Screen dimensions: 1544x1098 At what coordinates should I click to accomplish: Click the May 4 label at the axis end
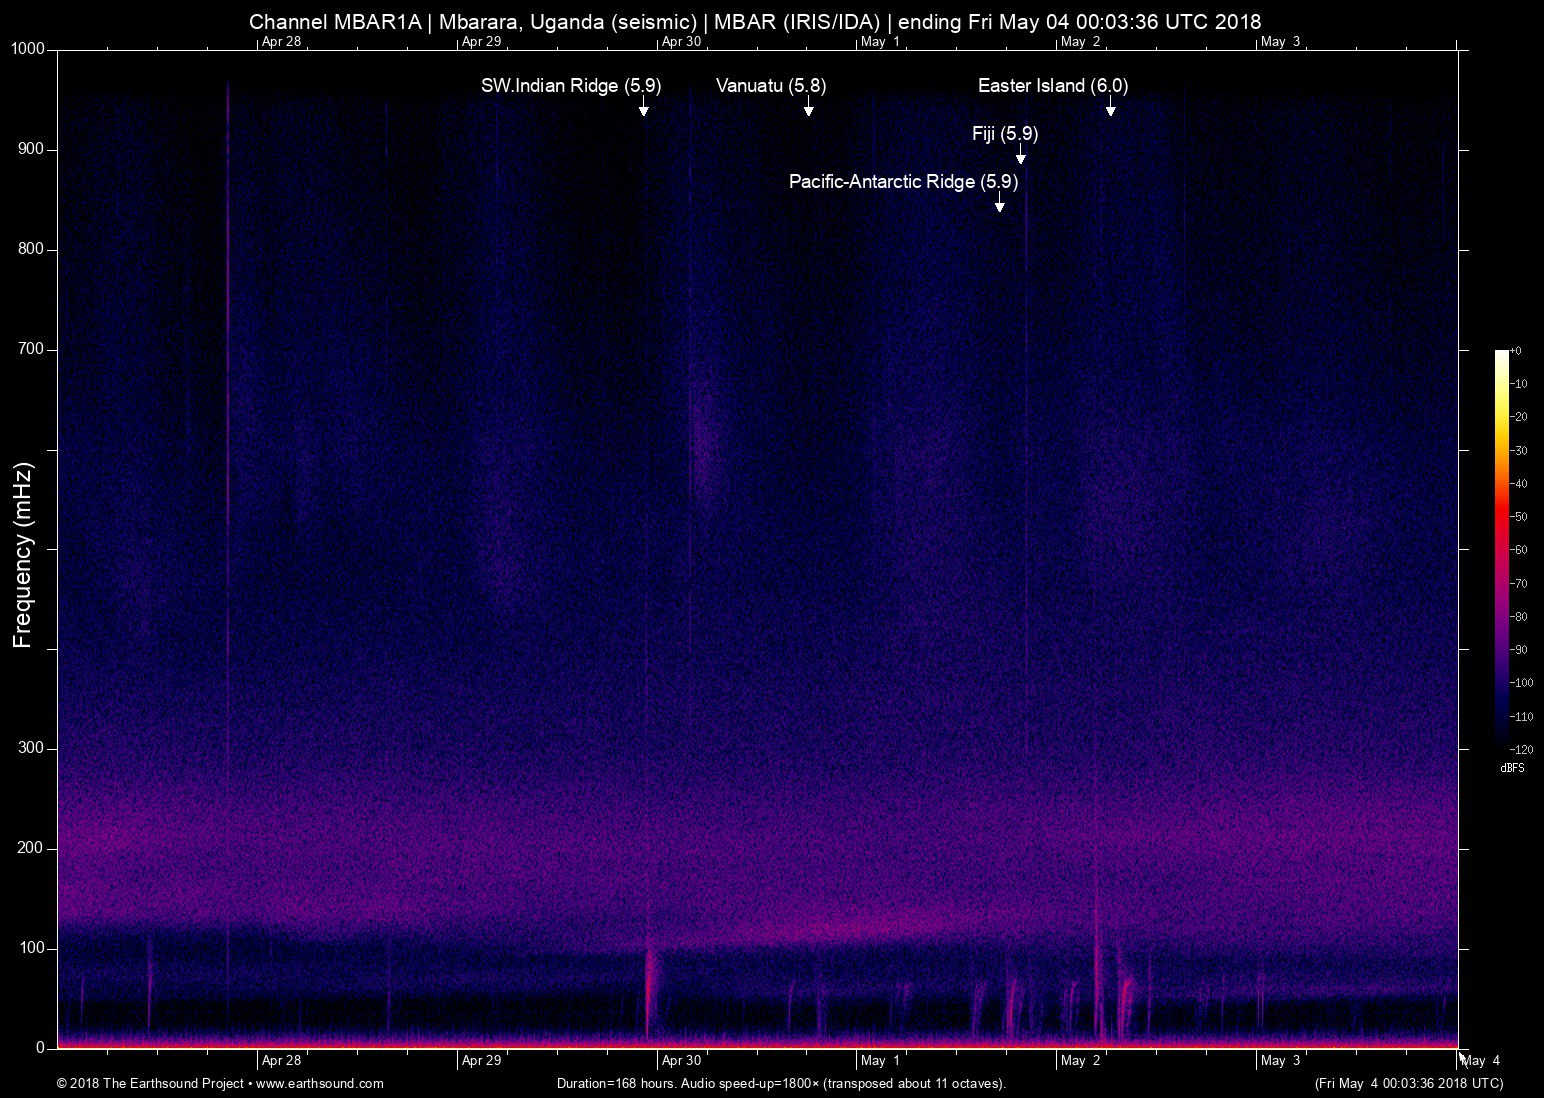(x=1481, y=1060)
